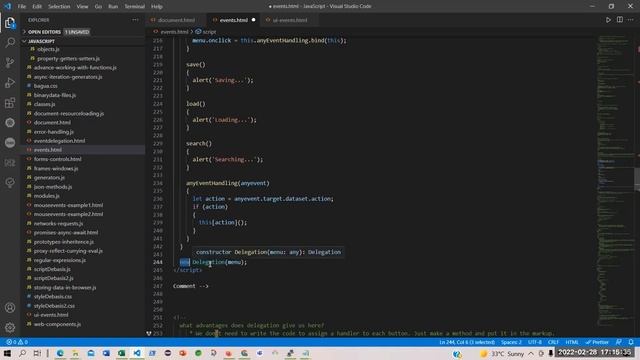The width and height of the screenshot is (640, 360).
Task: Click errors and warnings count in status bar
Action: pos(17,342)
